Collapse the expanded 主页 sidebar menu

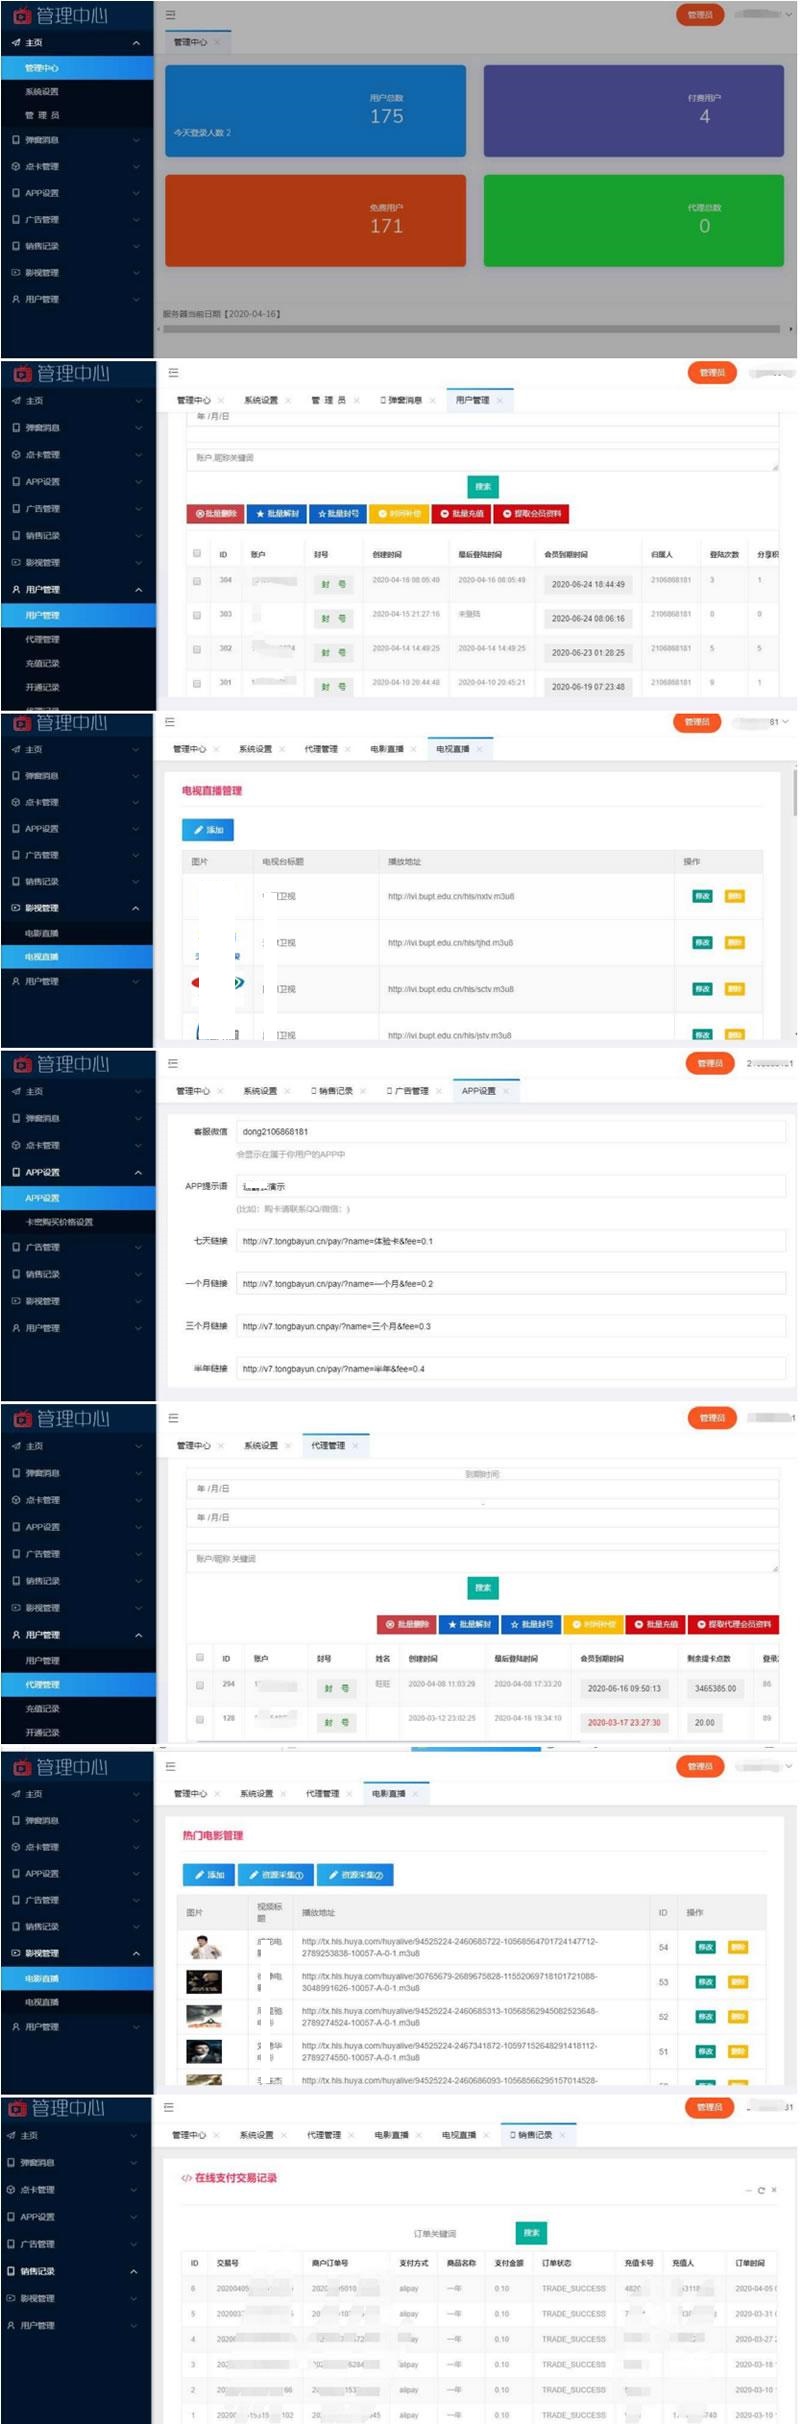(x=136, y=43)
